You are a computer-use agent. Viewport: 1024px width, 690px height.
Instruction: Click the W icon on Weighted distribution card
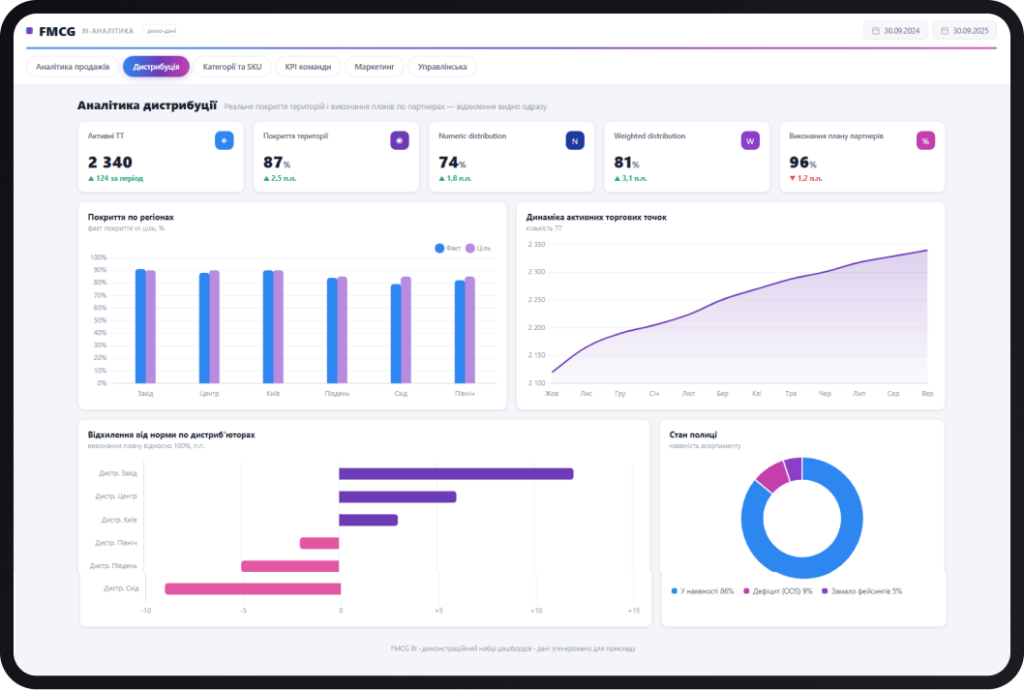(x=750, y=140)
